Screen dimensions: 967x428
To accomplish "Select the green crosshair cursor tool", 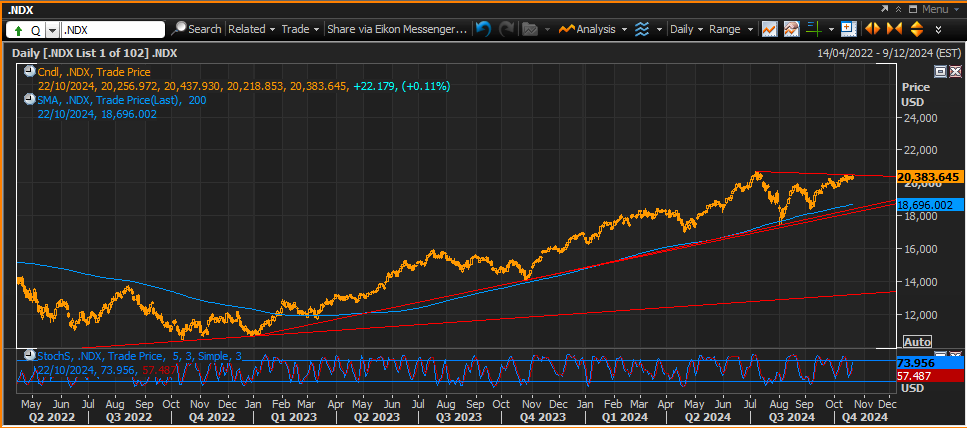I will point(815,29).
